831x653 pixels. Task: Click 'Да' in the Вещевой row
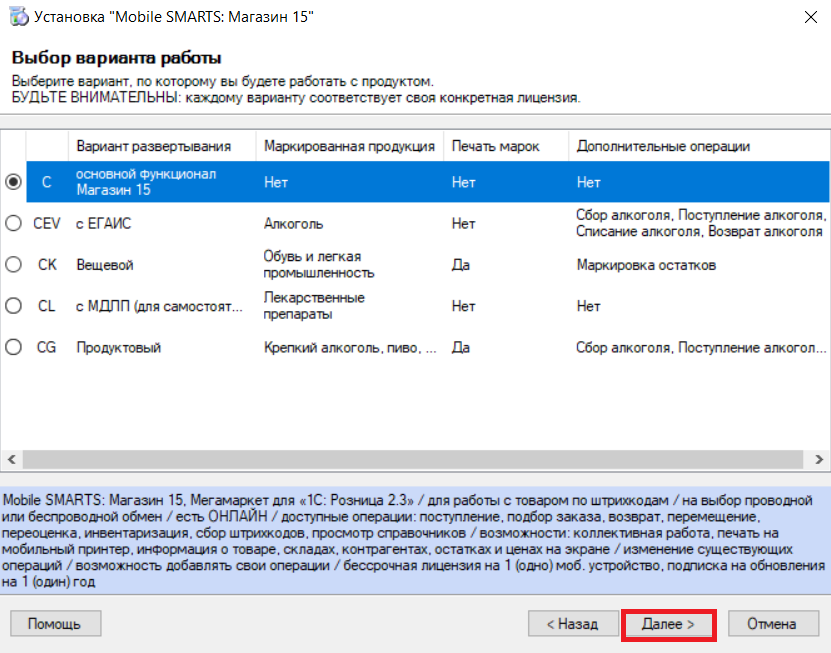(x=461, y=265)
